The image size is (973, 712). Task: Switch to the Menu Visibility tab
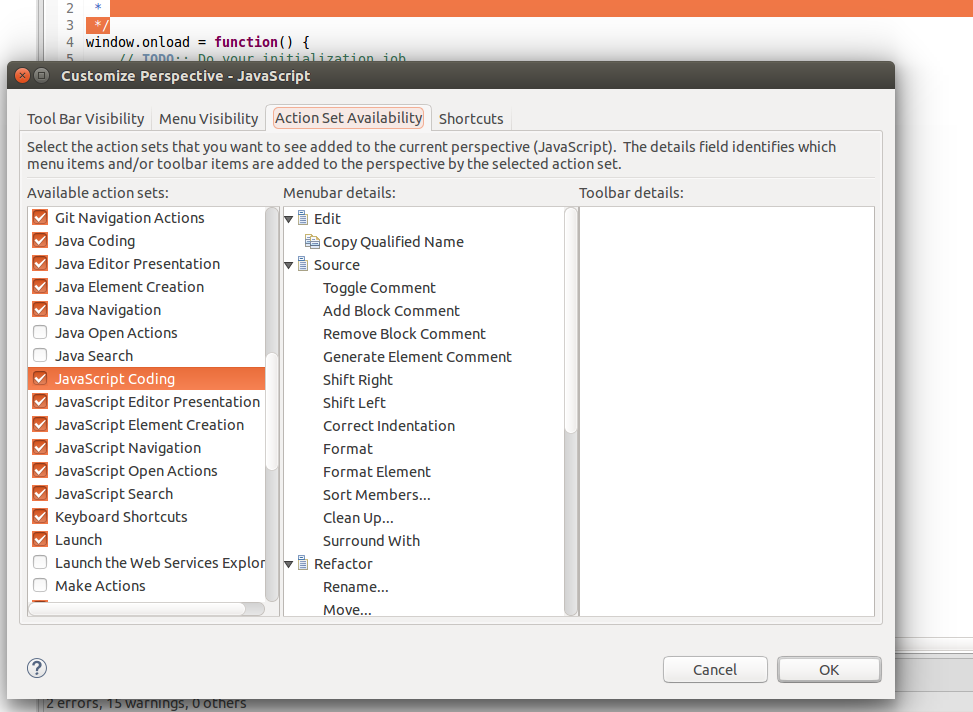[x=208, y=119]
